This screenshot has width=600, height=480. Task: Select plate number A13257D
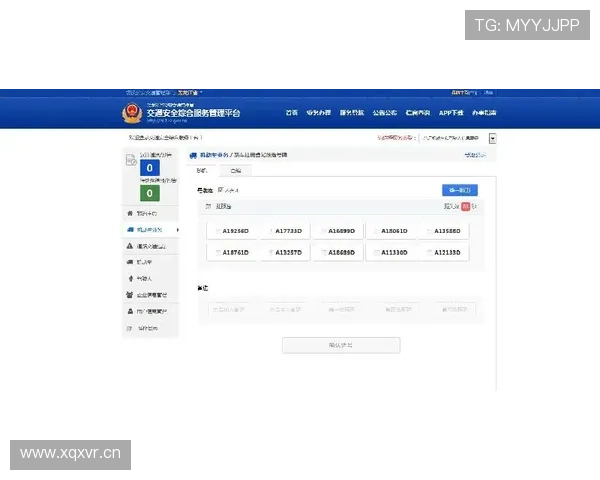285,253
